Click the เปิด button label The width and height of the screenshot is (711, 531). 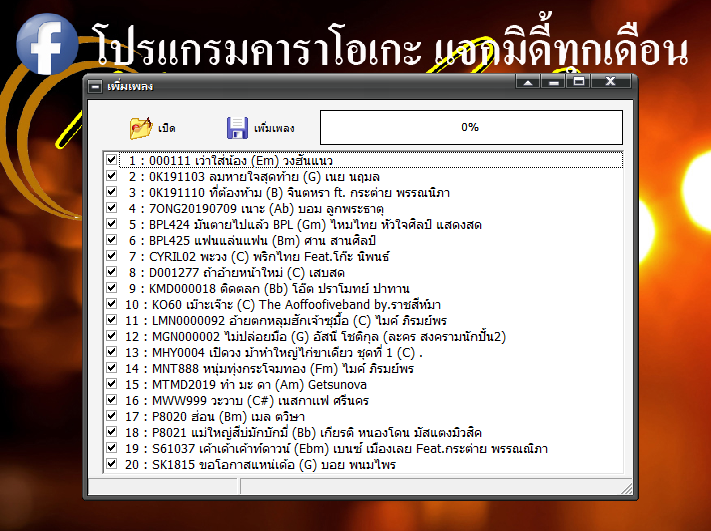pos(166,128)
